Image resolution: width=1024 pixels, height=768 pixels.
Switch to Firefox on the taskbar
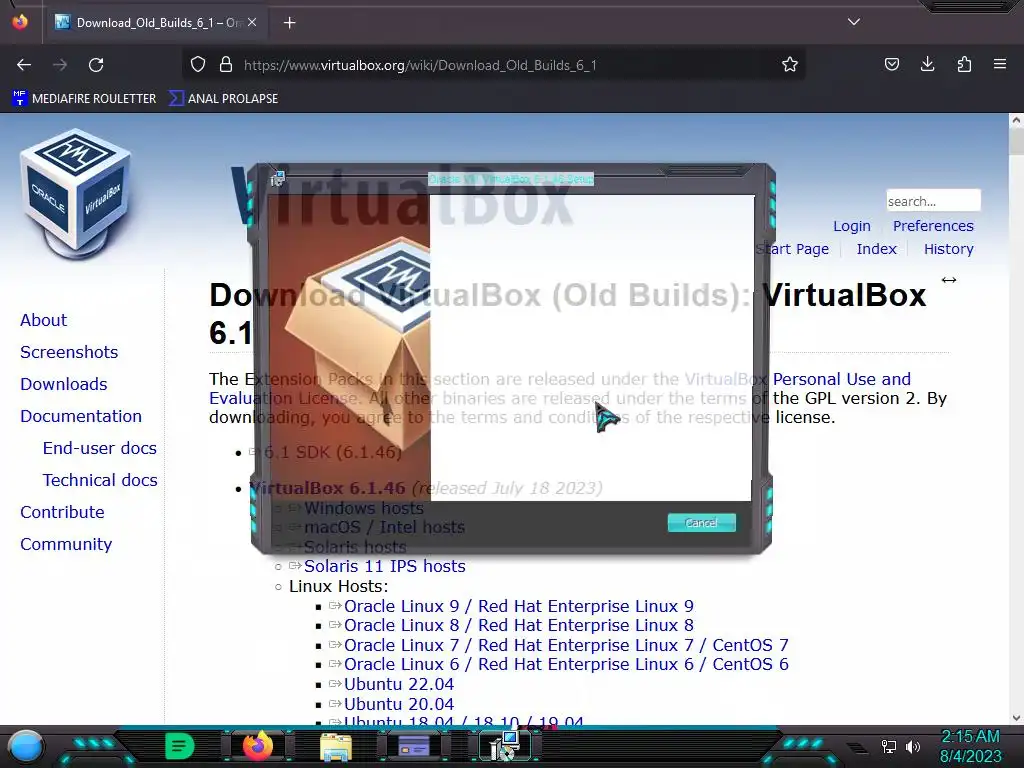257,746
